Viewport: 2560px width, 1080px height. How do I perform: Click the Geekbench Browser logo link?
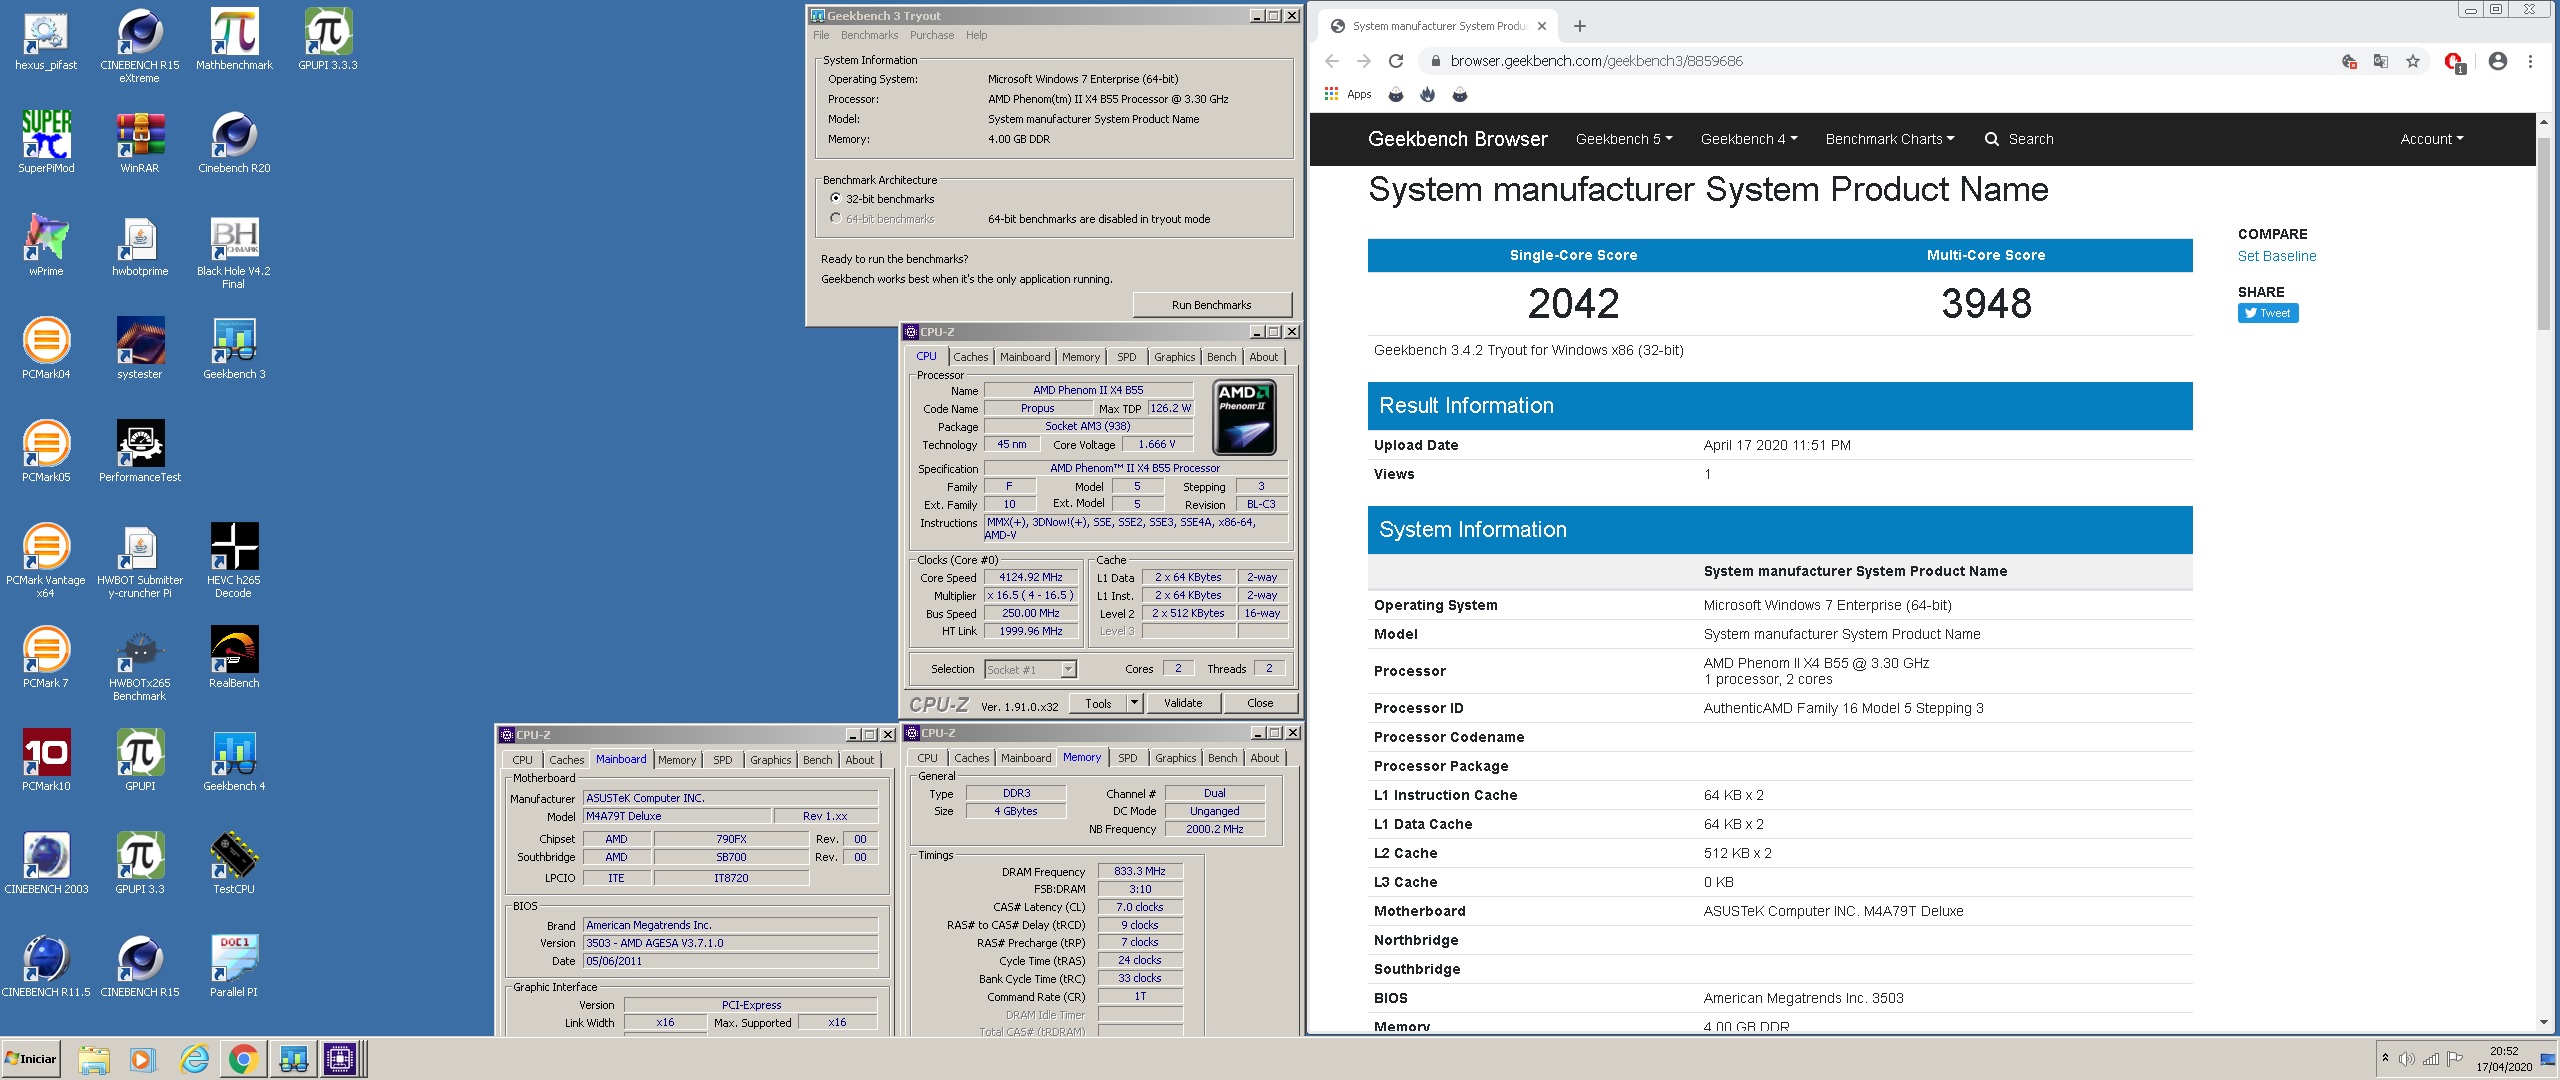point(1457,139)
